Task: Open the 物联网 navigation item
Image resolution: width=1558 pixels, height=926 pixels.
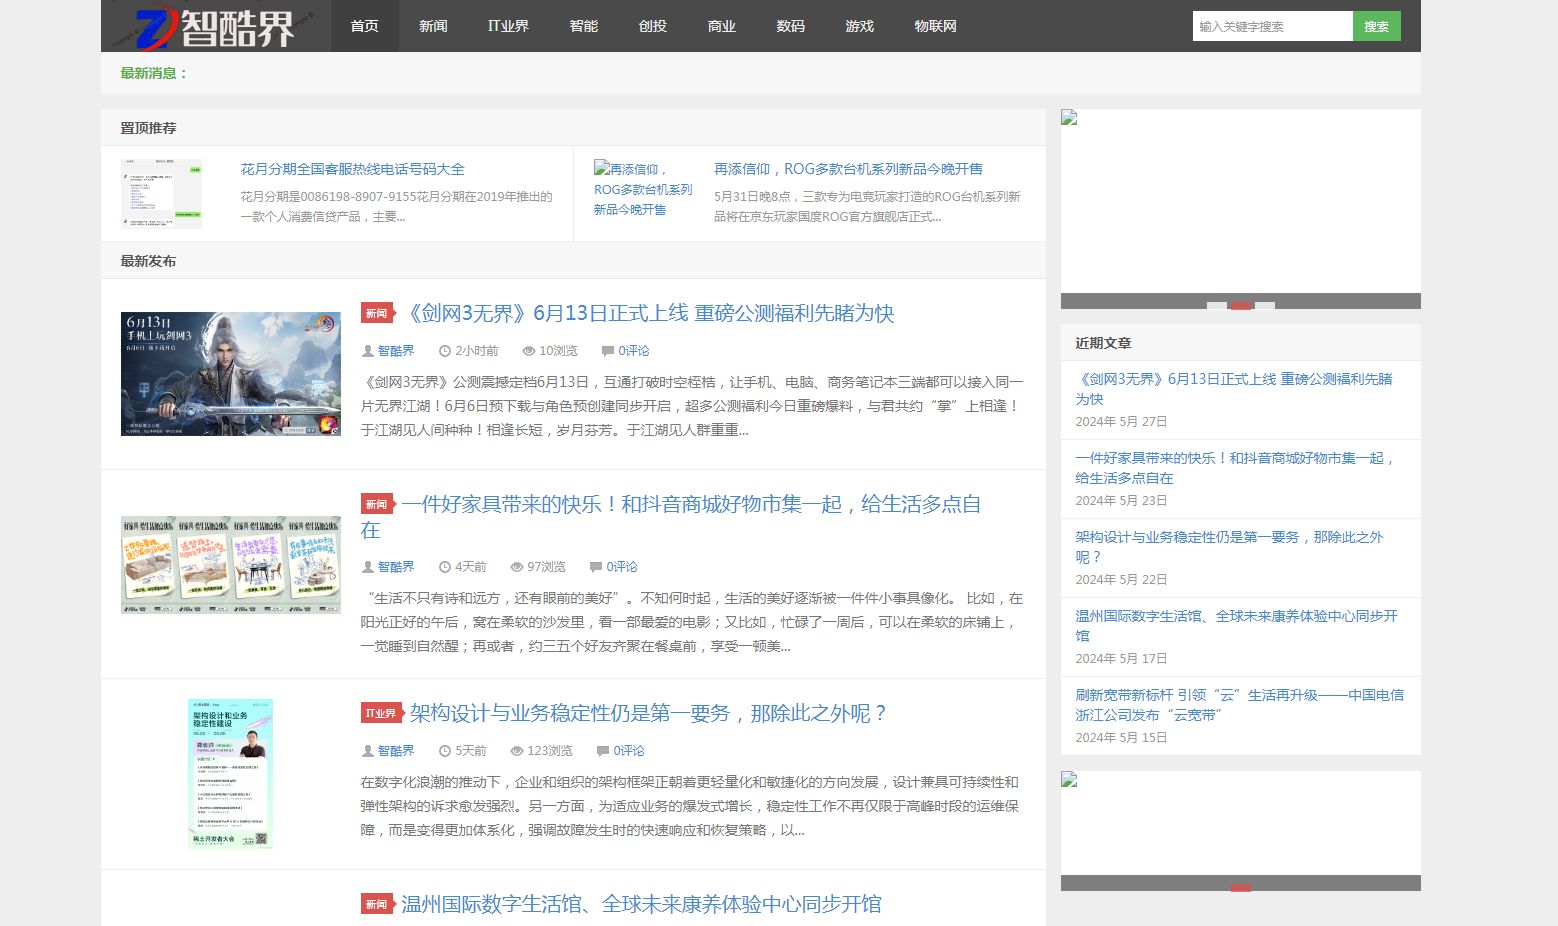Action: (x=936, y=26)
